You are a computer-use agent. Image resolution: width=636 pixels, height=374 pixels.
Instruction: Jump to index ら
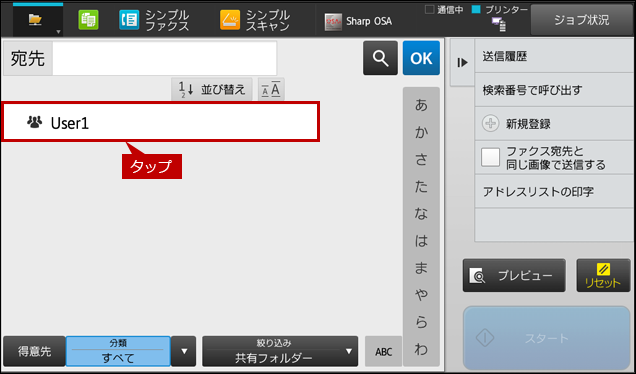click(x=421, y=322)
